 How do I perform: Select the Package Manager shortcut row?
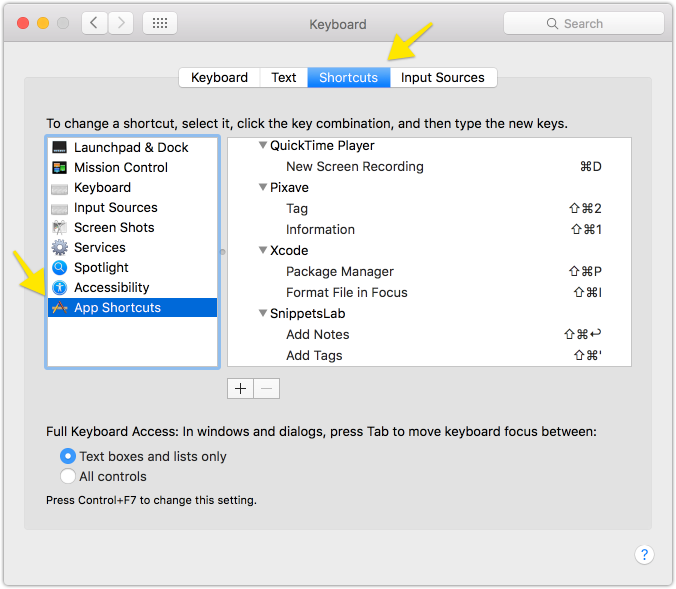click(429, 271)
